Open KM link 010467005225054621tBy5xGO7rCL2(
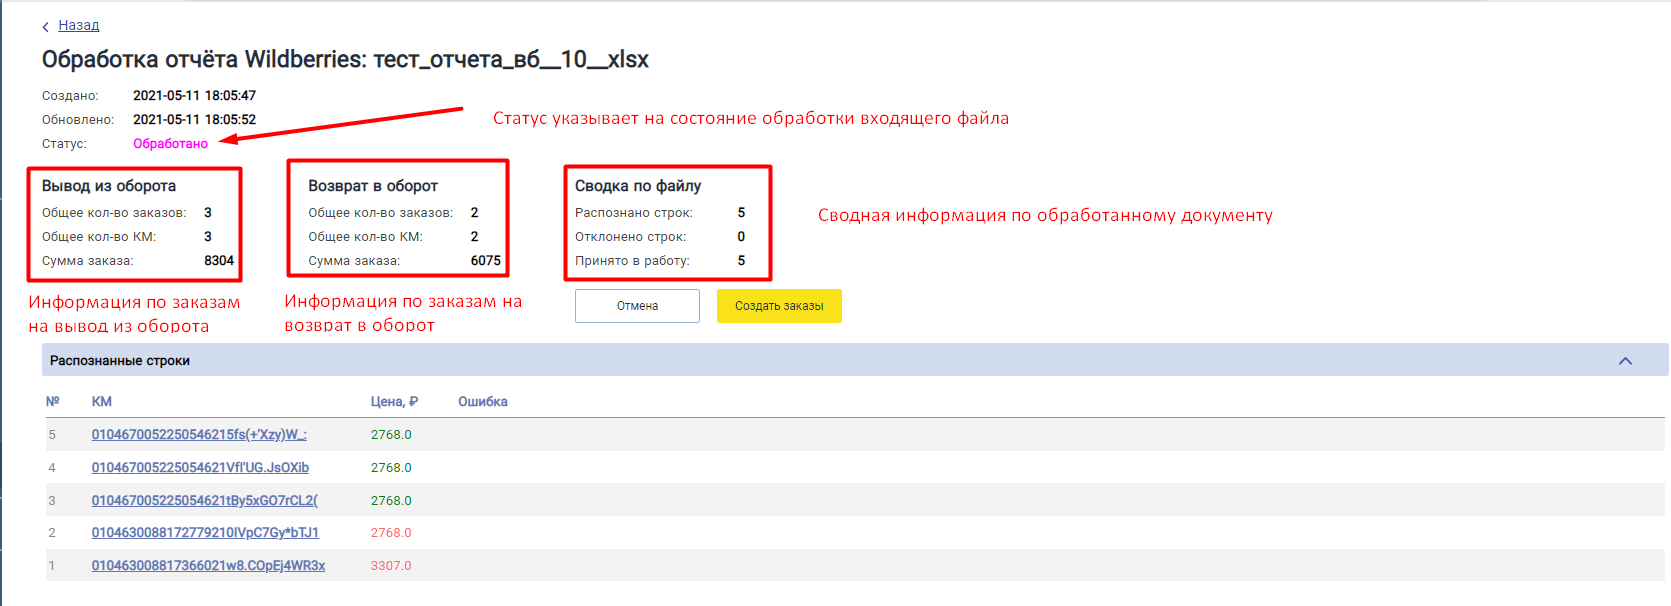The width and height of the screenshot is (1671, 606). coord(204,500)
